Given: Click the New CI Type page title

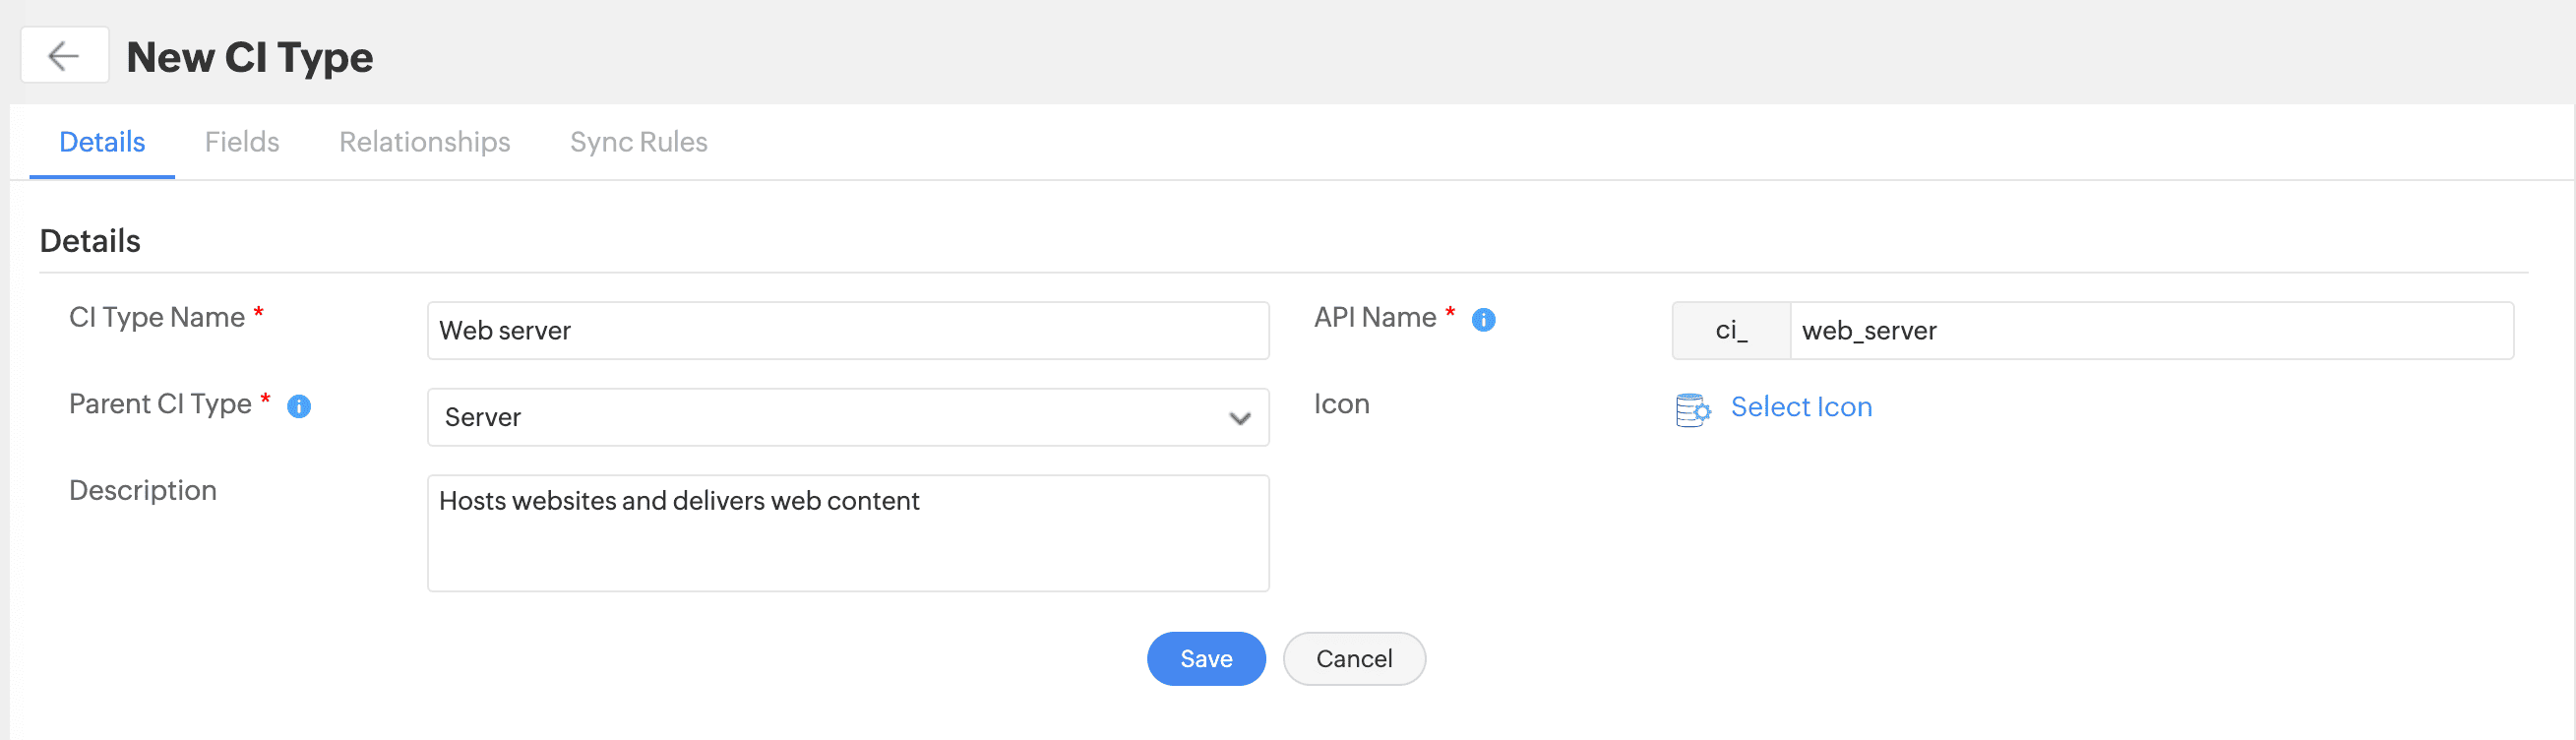Looking at the screenshot, I should coord(250,57).
